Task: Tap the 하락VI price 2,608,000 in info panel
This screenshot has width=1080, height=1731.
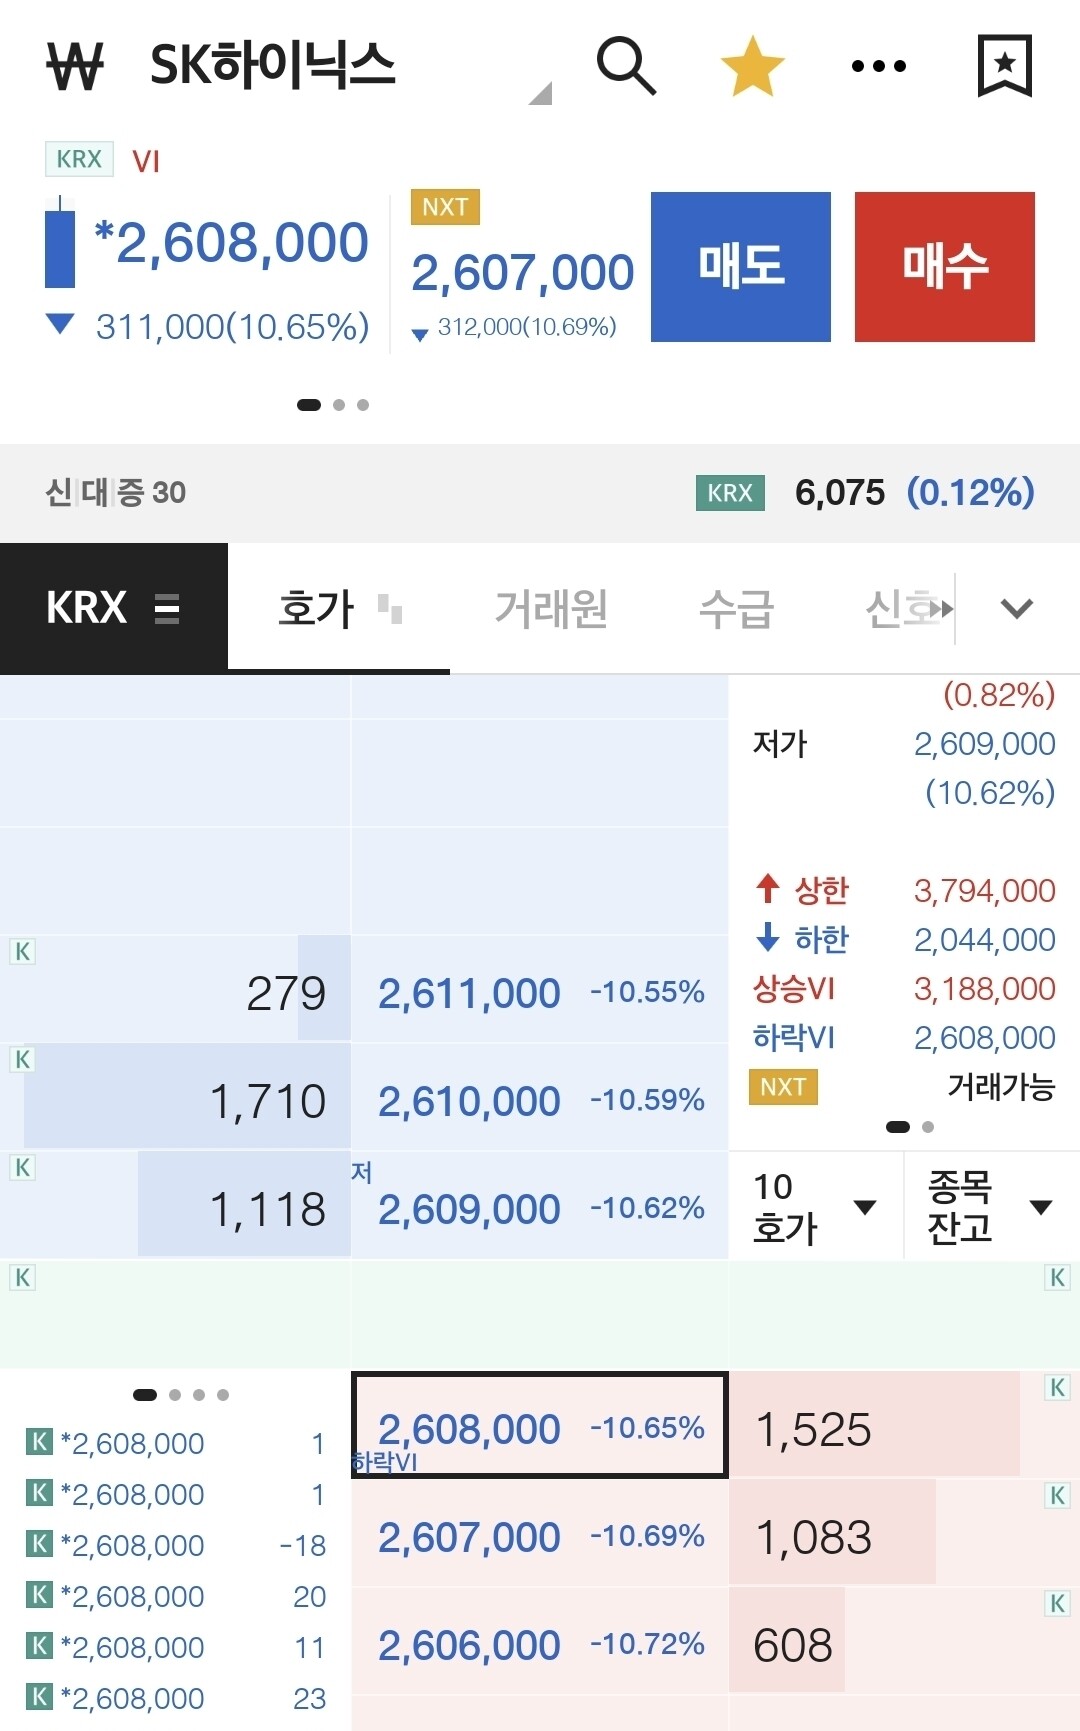Action: point(985,1037)
